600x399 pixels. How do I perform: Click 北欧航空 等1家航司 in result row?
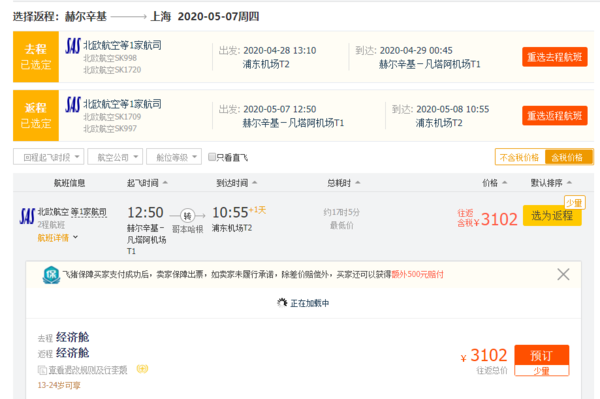point(72,212)
